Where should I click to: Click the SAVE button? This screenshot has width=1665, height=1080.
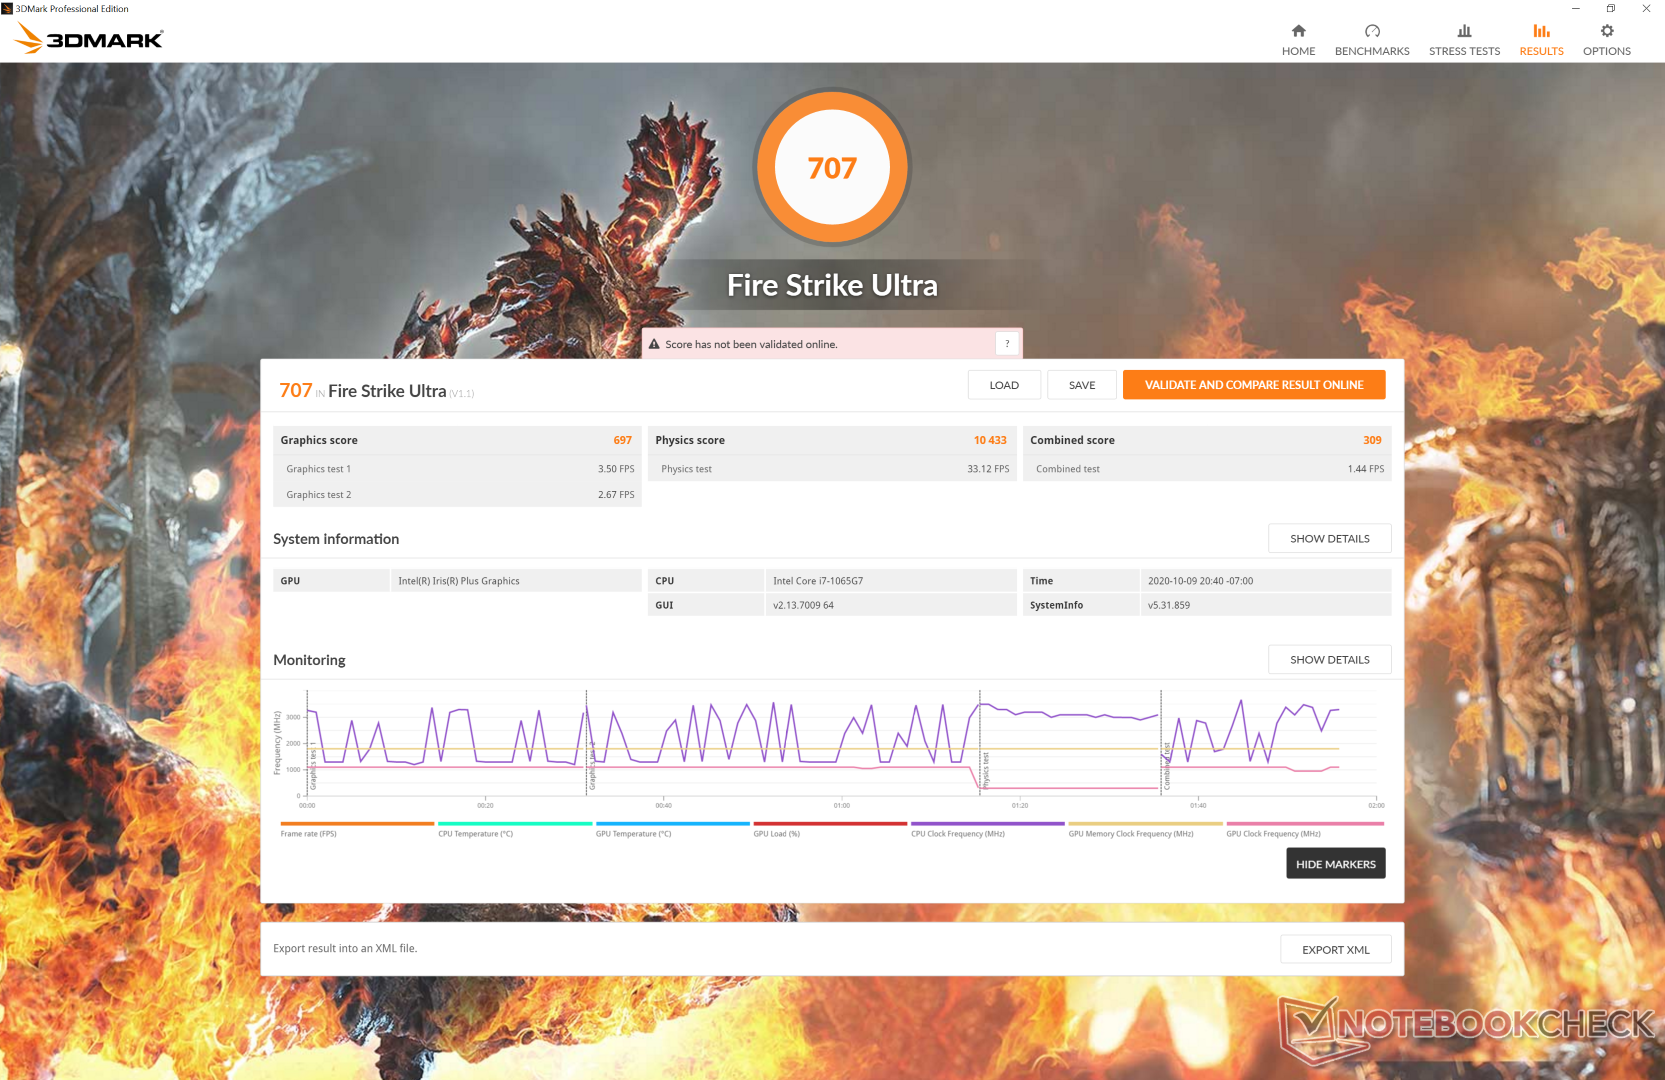pos(1082,385)
